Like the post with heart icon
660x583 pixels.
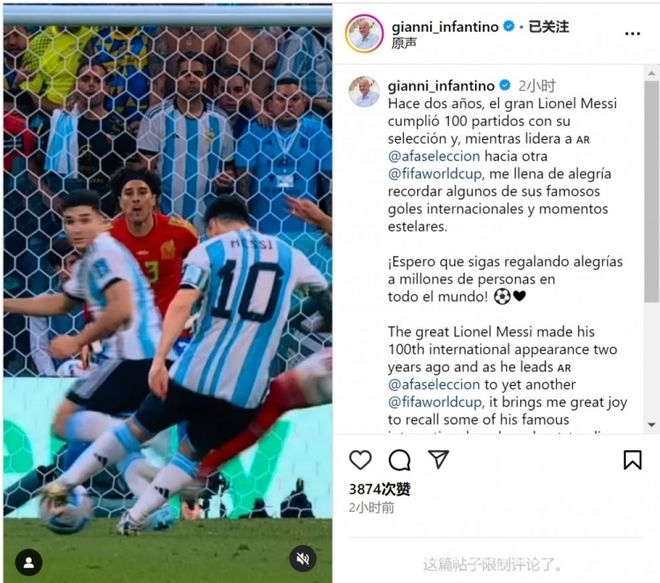coord(360,459)
